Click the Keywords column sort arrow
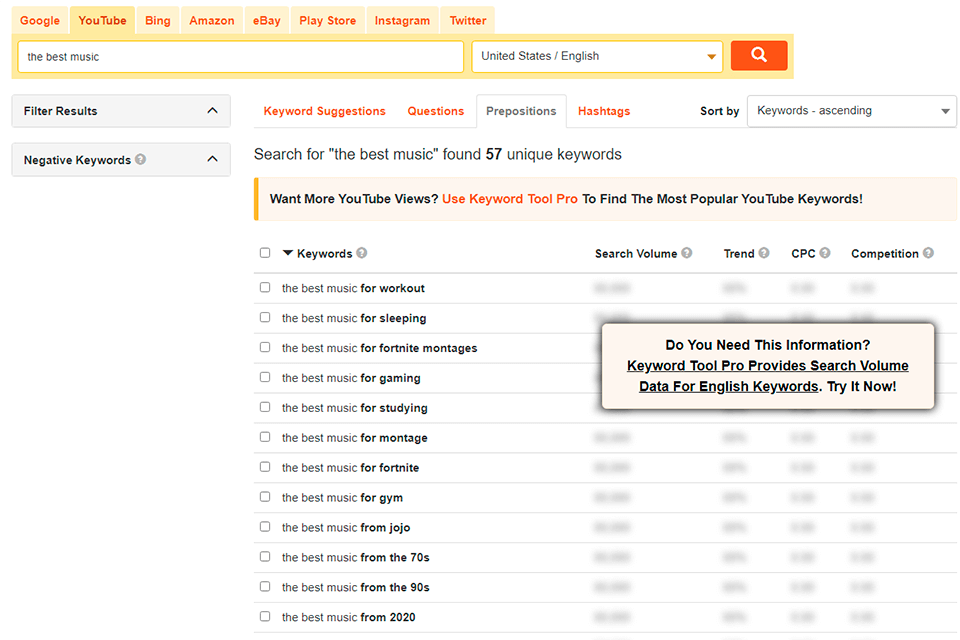Screen dimensions: 960x640 [288, 253]
